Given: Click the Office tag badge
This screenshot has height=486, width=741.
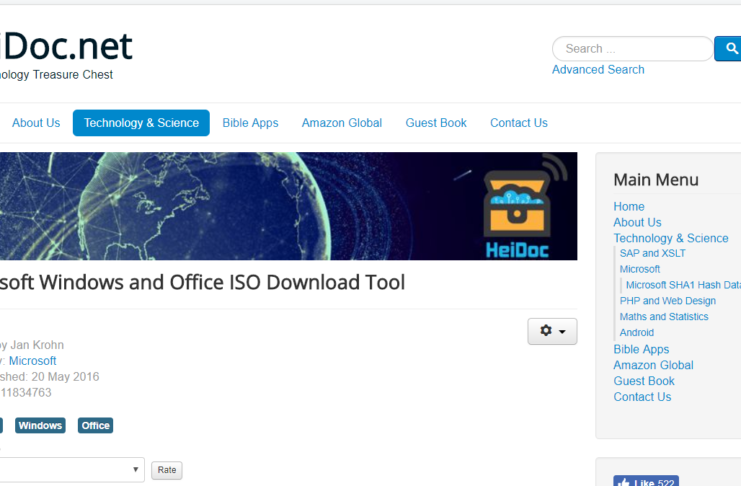Looking at the screenshot, I should click(95, 425).
